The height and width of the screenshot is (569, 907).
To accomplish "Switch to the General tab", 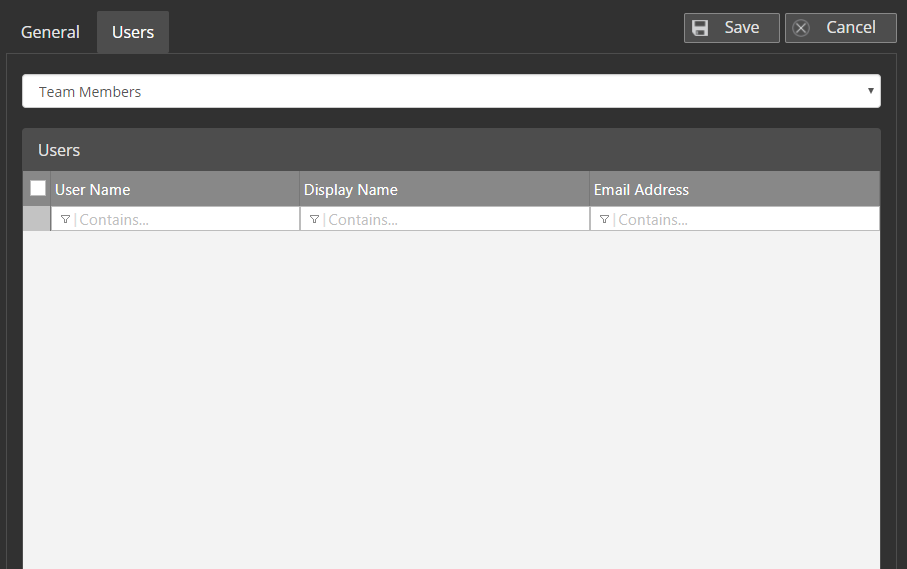I will tap(50, 32).
